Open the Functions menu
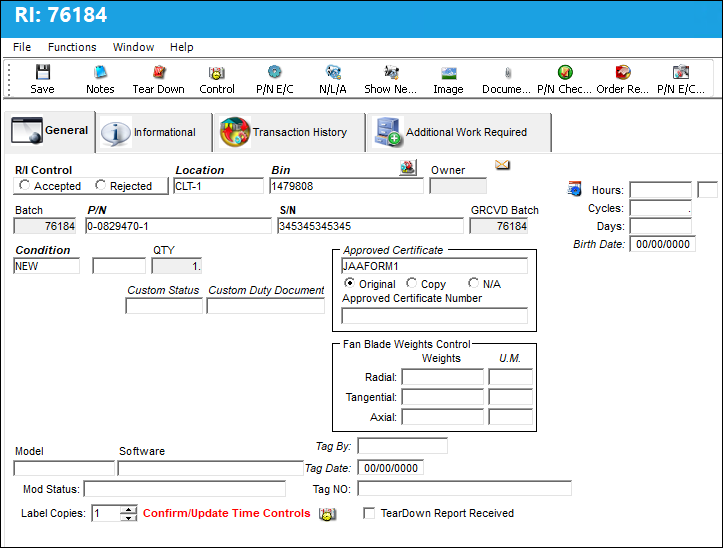Screen dimensions: 723x548 72,47
